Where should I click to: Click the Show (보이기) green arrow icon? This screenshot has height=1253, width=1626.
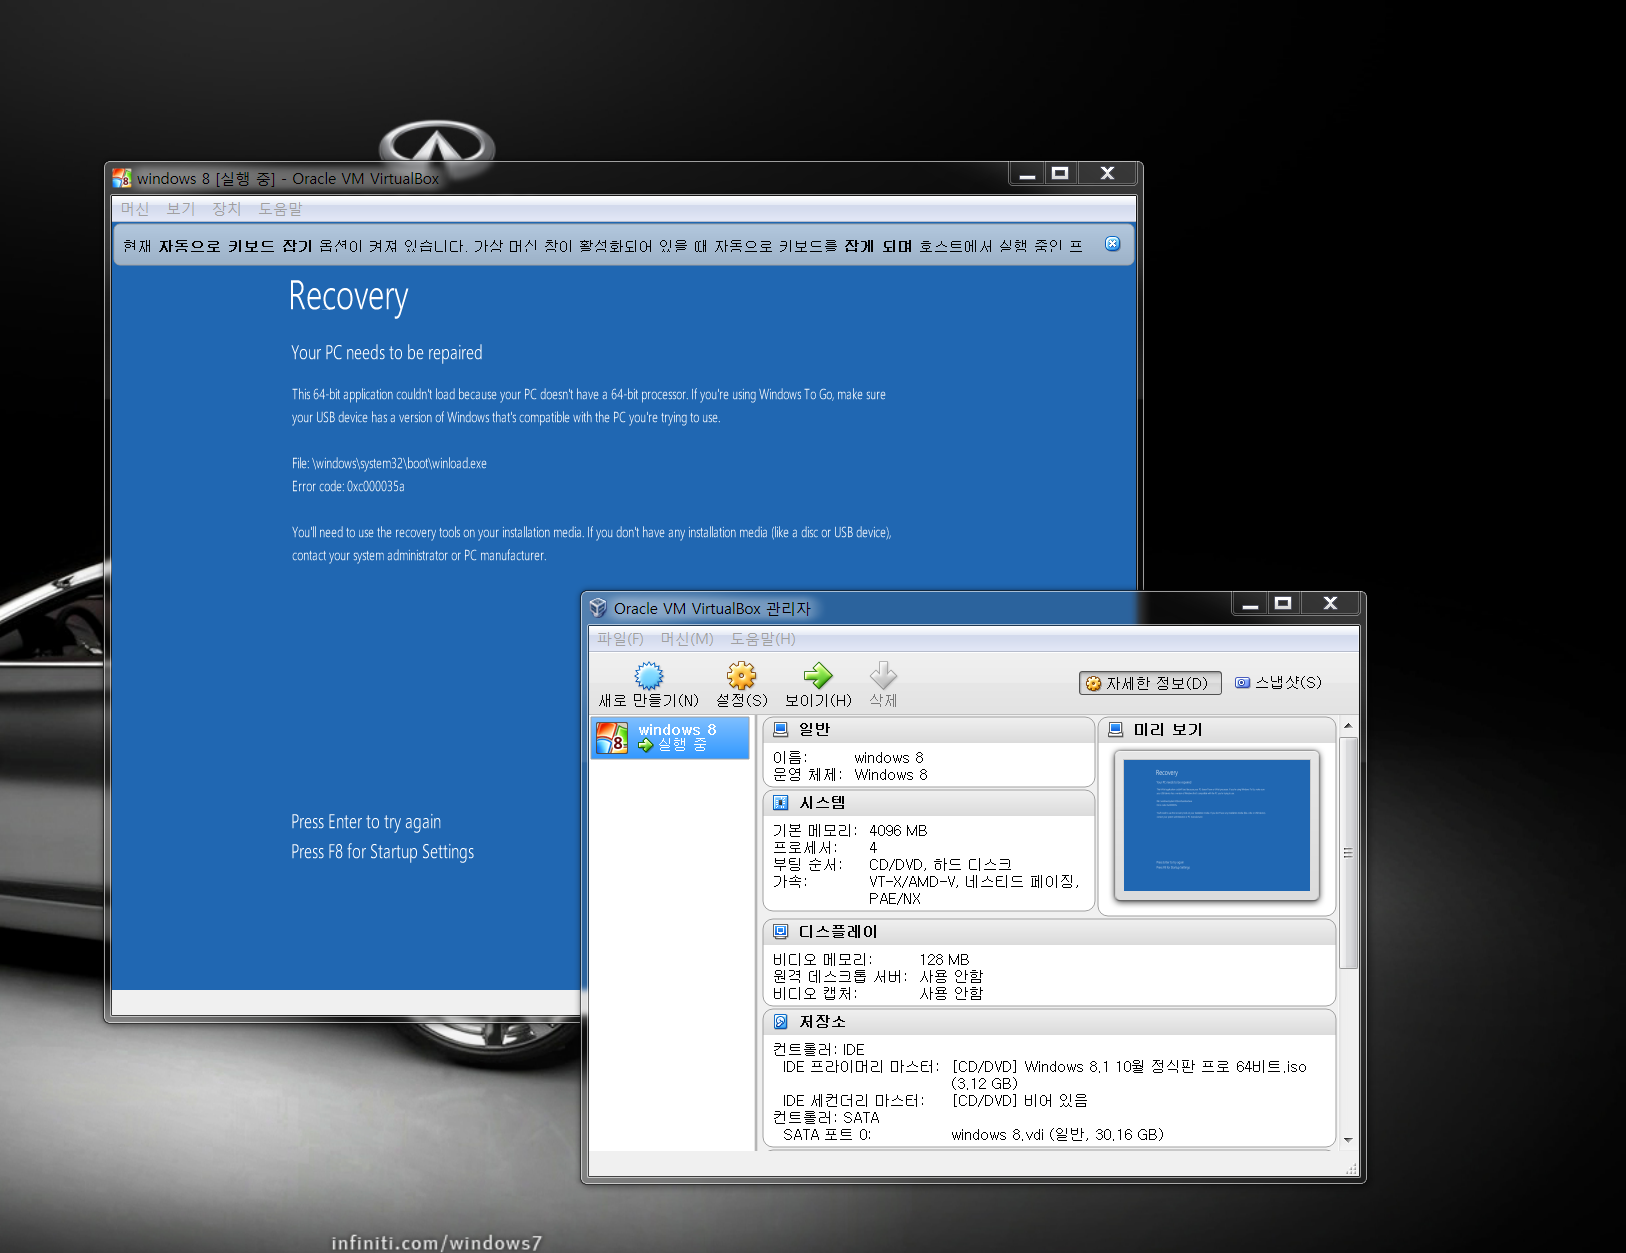tap(818, 676)
